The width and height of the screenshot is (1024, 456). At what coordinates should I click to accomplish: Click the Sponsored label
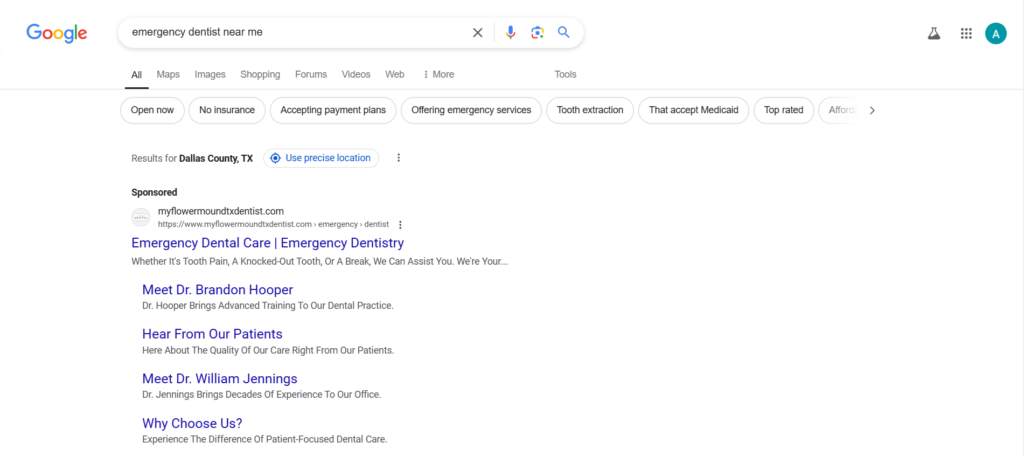(154, 193)
